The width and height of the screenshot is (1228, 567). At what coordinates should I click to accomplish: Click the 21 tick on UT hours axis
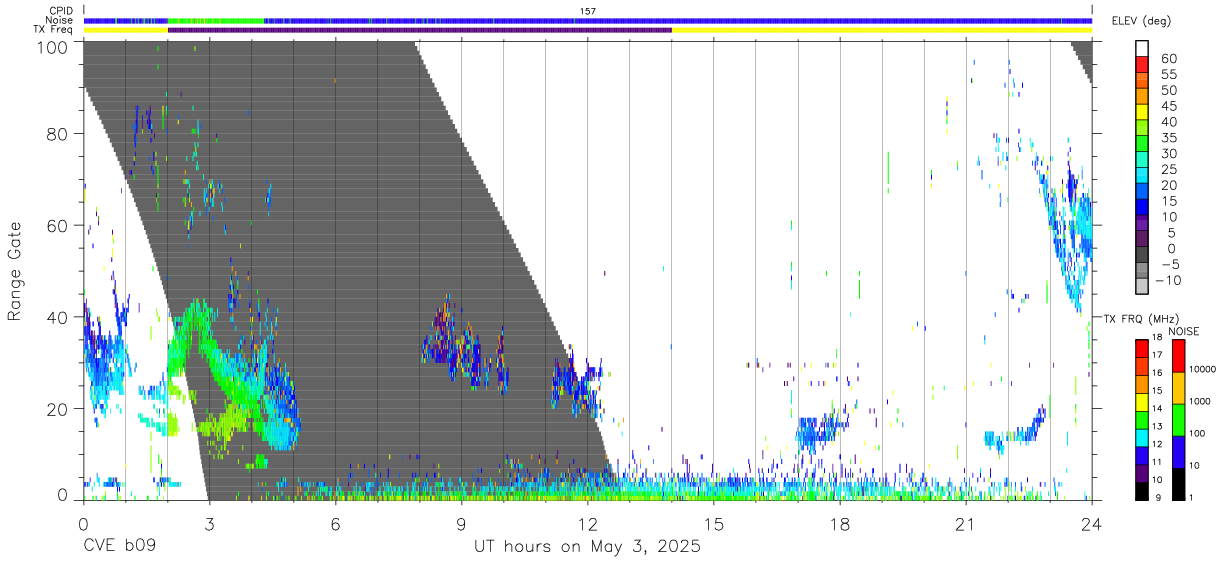[965, 524]
